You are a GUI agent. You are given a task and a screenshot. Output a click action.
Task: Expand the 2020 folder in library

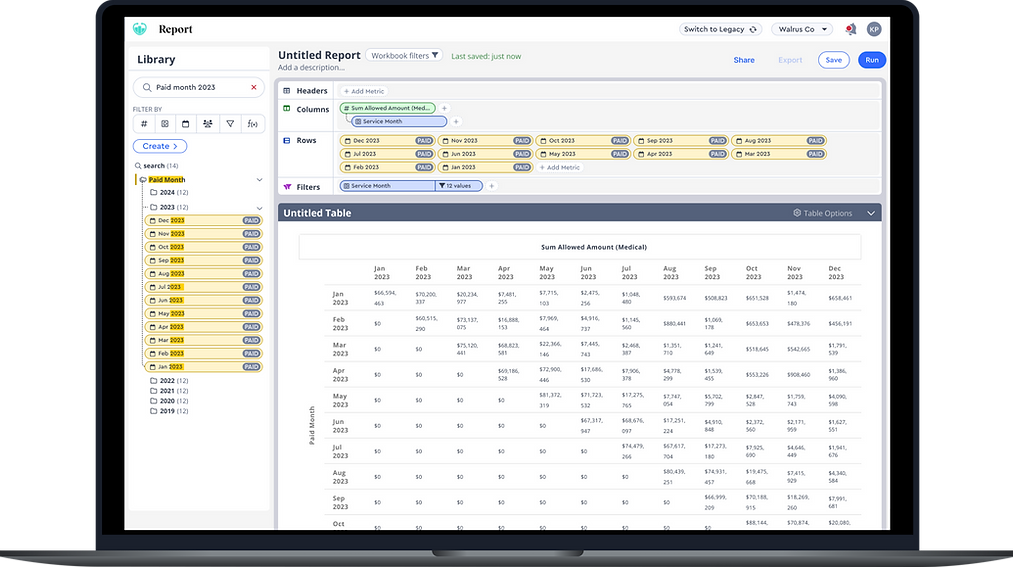(x=169, y=401)
